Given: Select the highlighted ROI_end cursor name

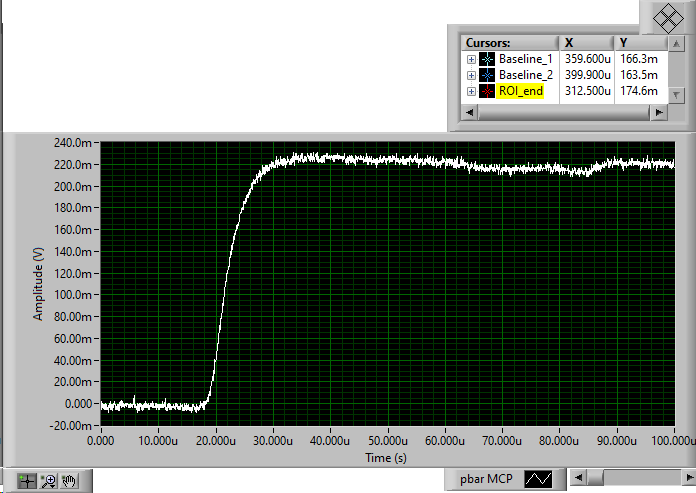Looking at the screenshot, I should (x=520, y=91).
